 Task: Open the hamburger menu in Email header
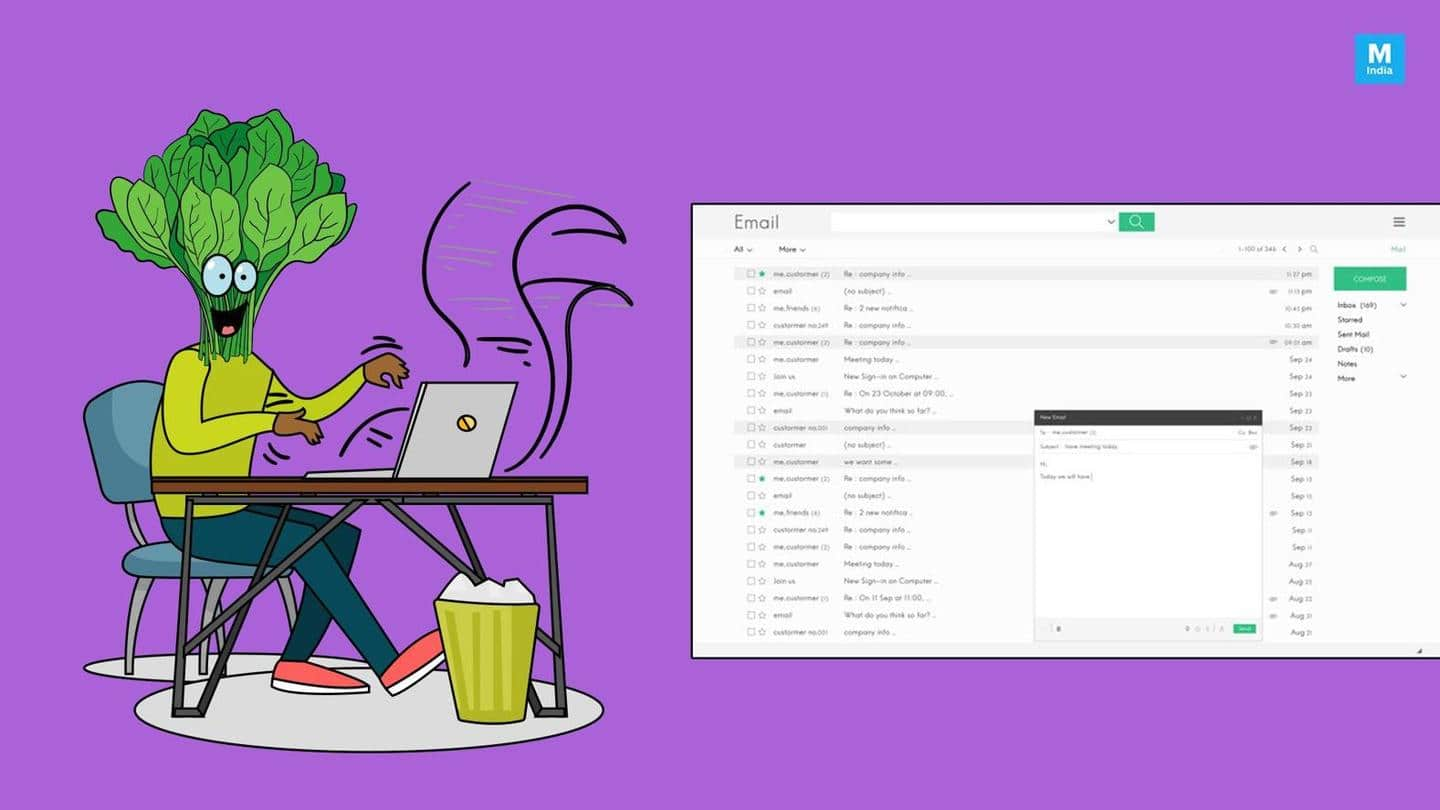pyautogui.click(x=1399, y=222)
